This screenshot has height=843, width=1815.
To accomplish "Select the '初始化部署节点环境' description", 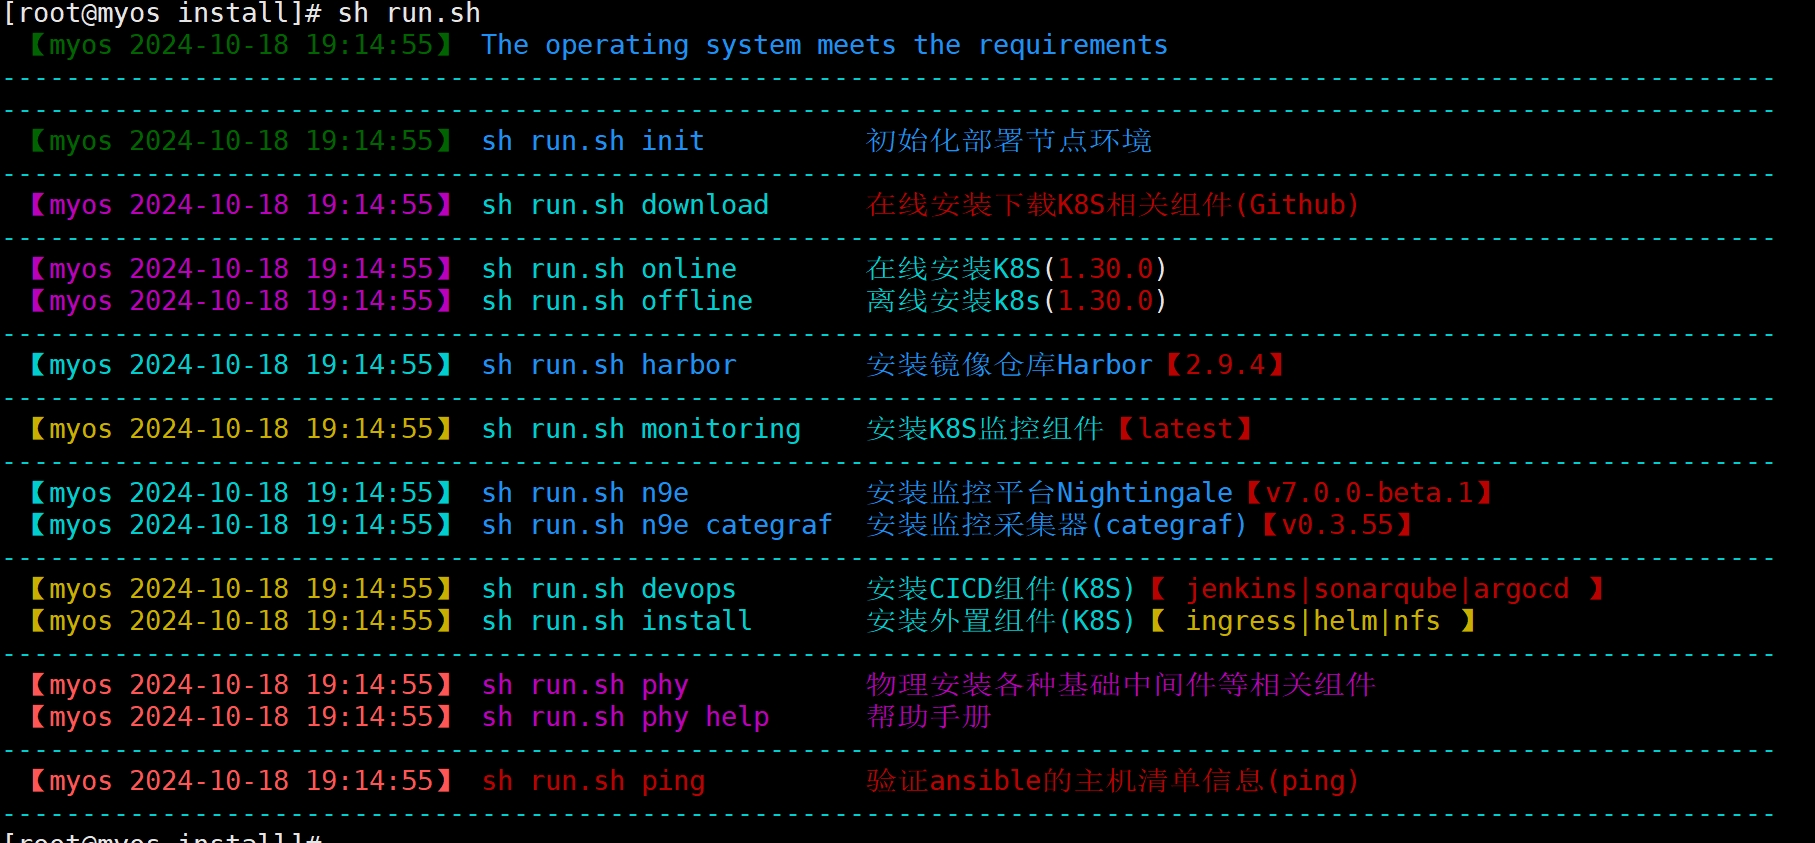I will coord(1009,141).
